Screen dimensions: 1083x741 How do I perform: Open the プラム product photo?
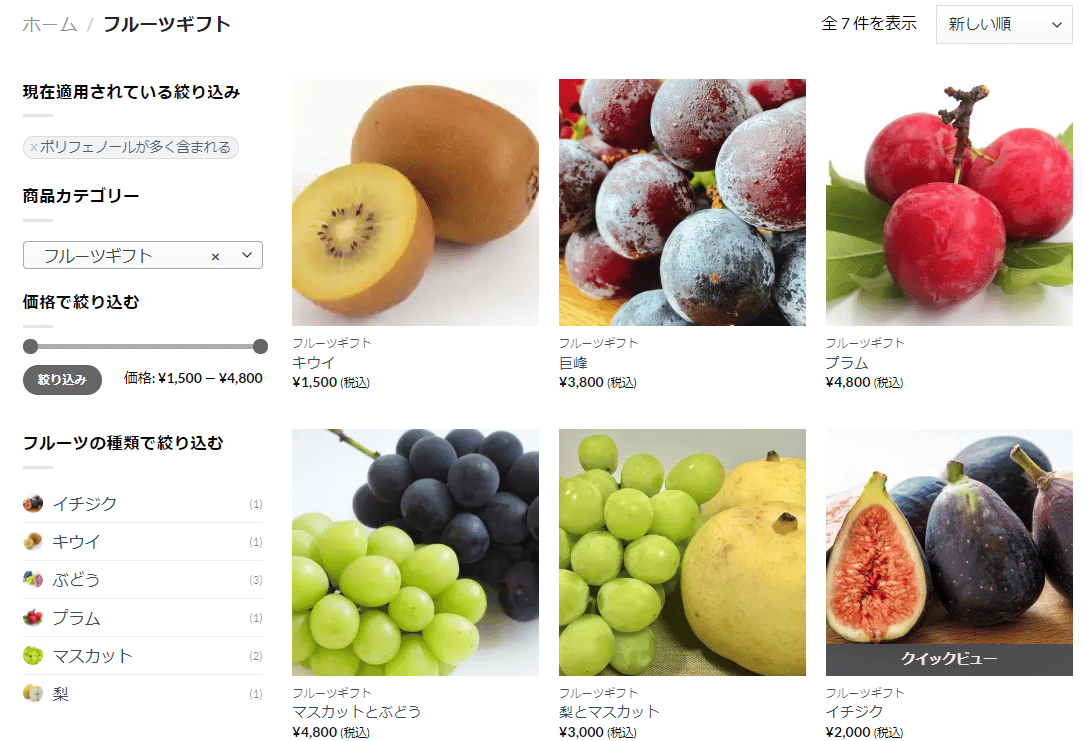[949, 202]
